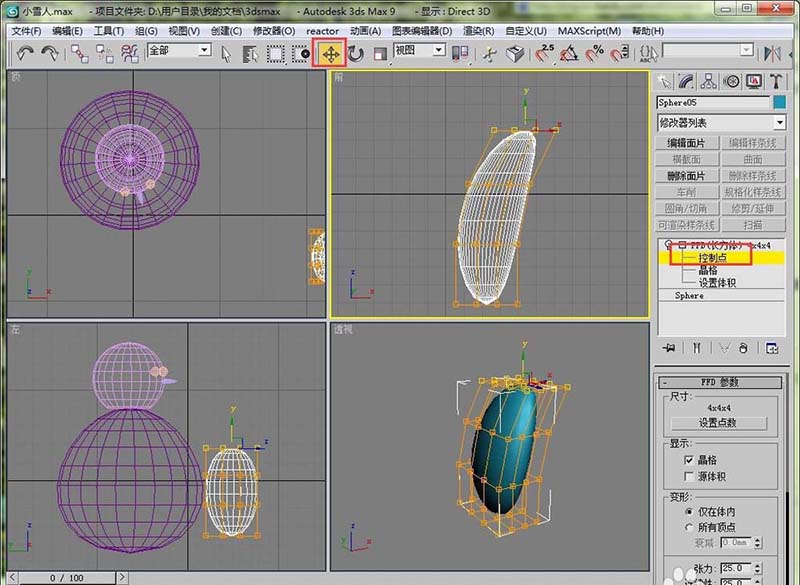The width and height of the screenshot is (800, 585).
Task: Click the time slider next-frame arrow
Action: point(122,578)
